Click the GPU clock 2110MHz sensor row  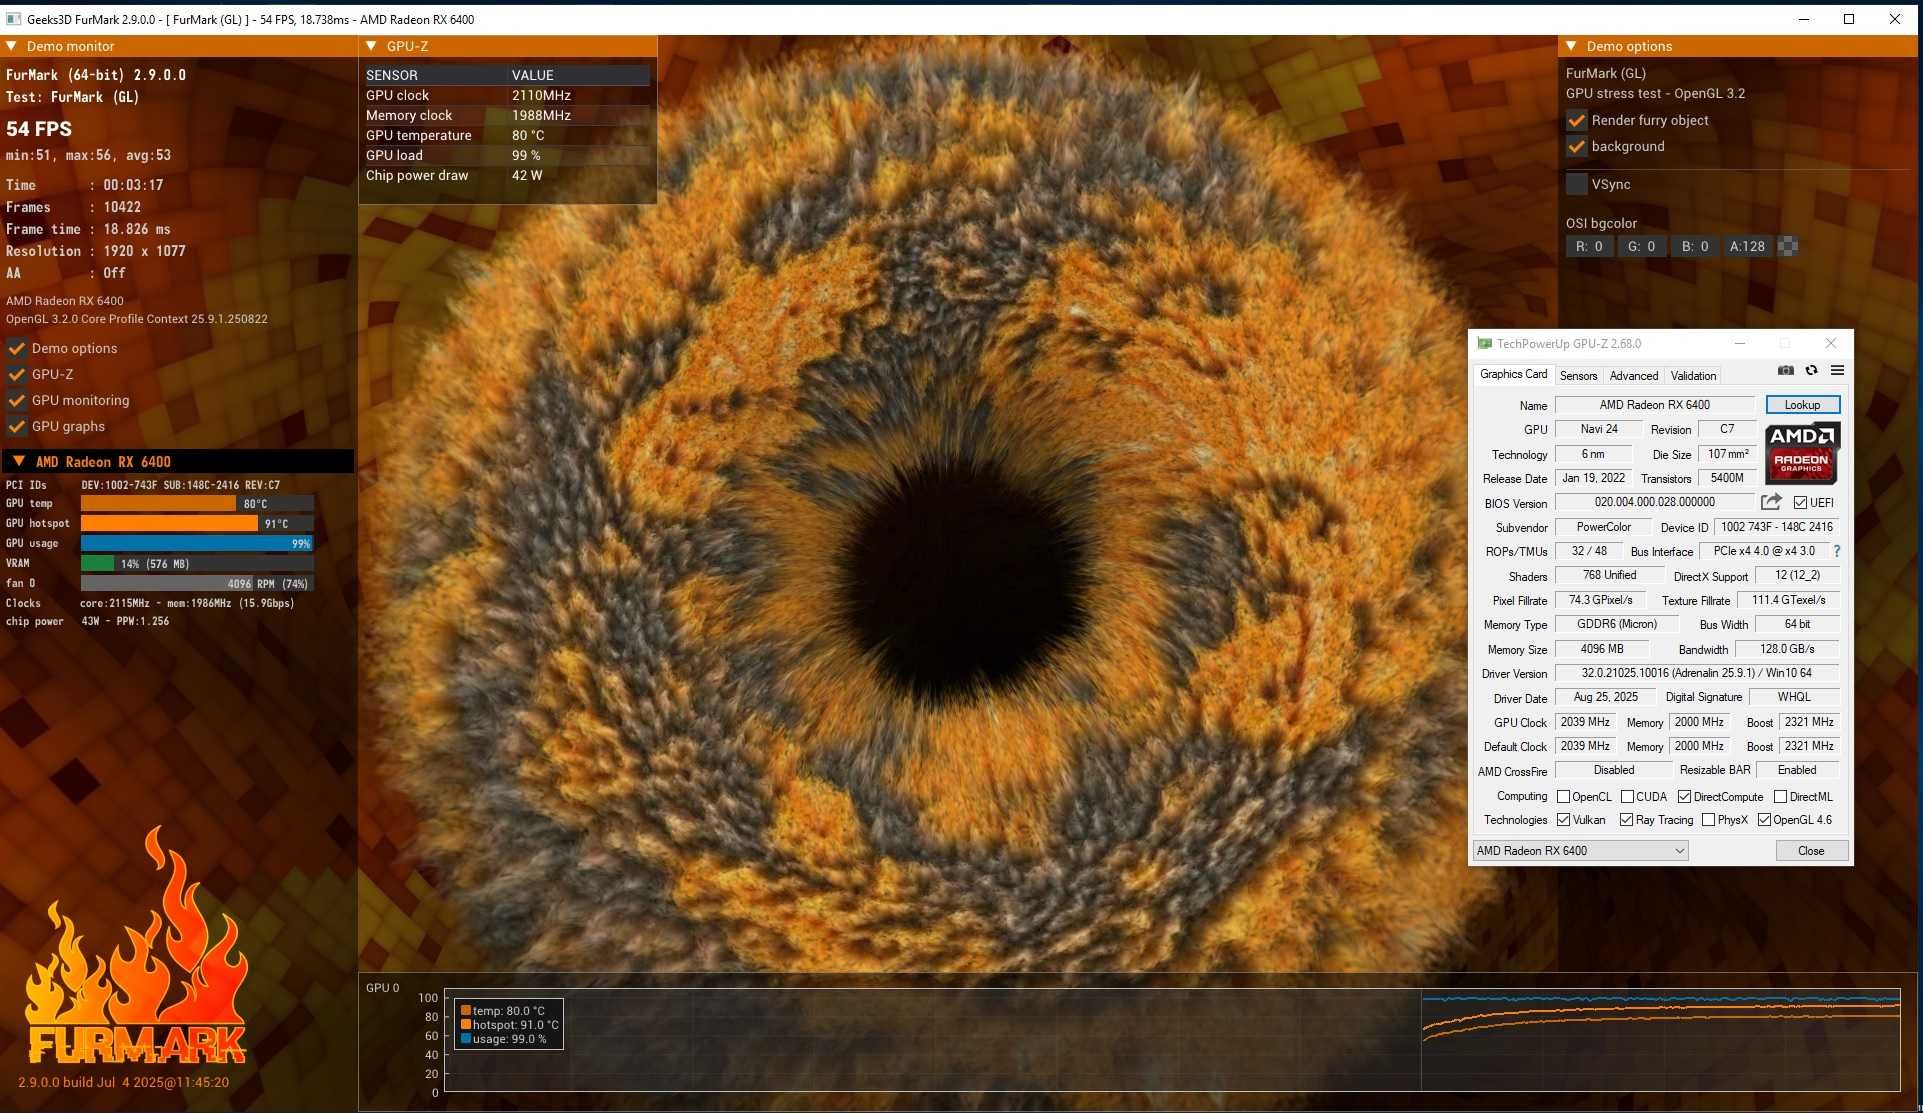[x=506, y=95]
